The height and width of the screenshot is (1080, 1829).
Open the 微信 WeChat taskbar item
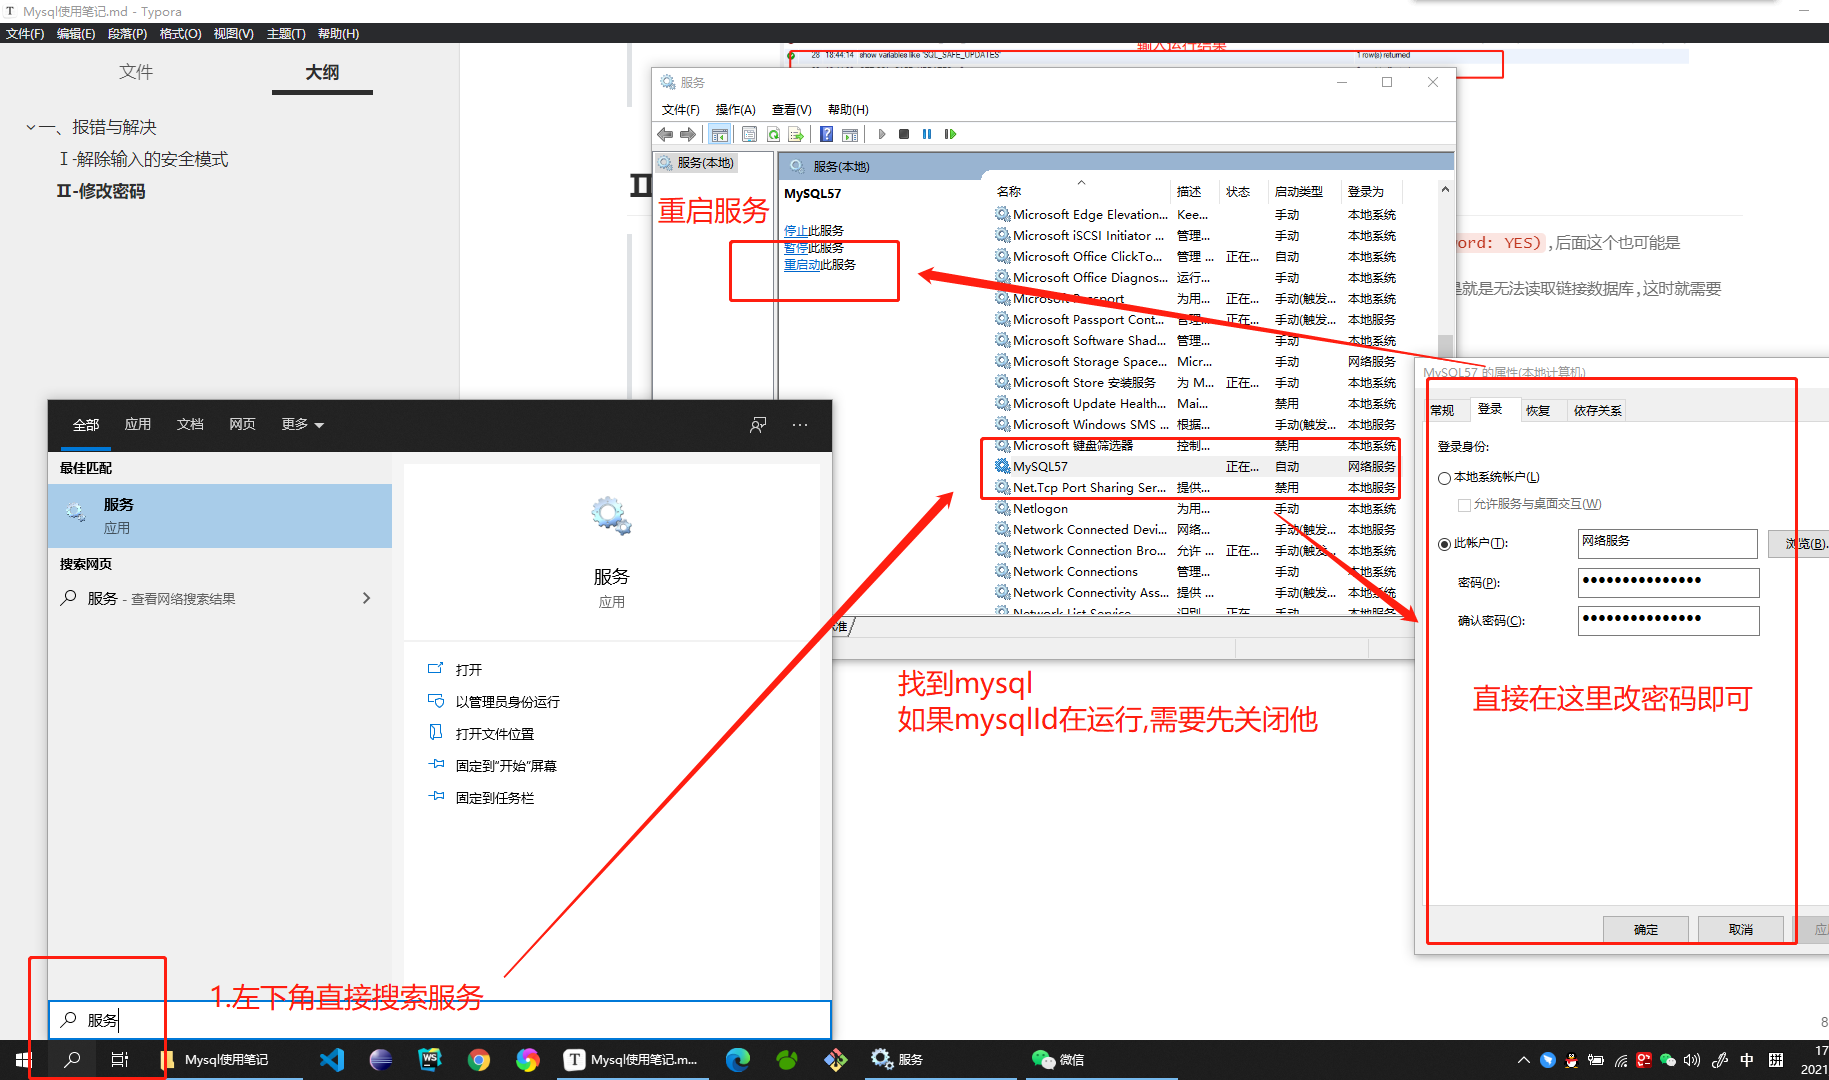[1058, 1060]
